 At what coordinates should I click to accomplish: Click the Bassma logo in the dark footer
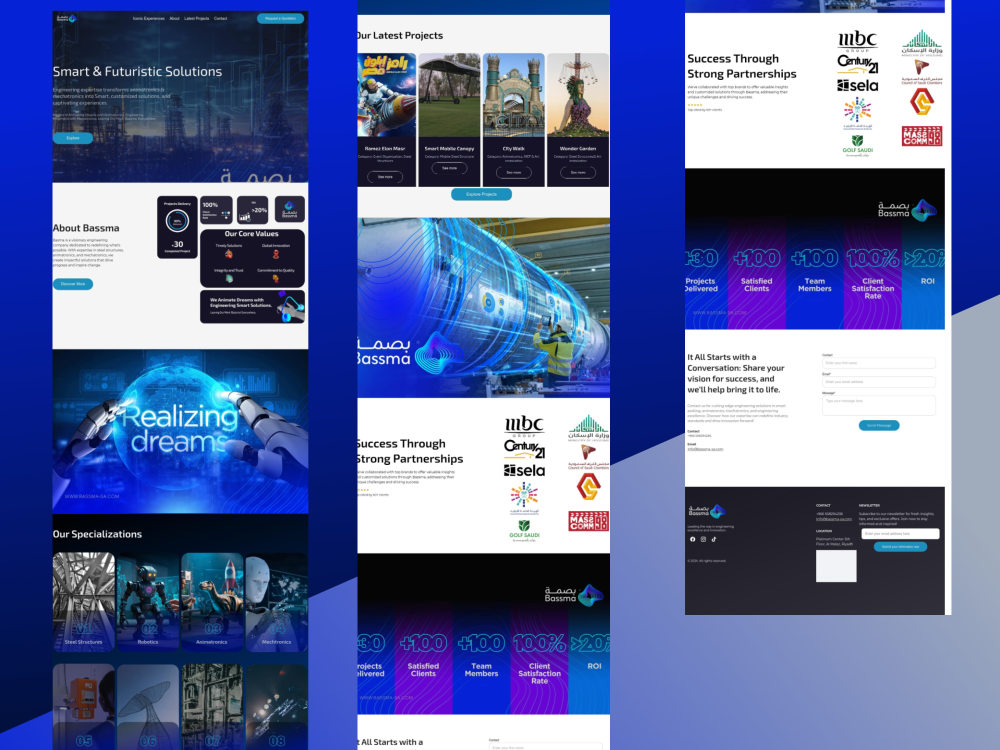click(x=707, y=511)
